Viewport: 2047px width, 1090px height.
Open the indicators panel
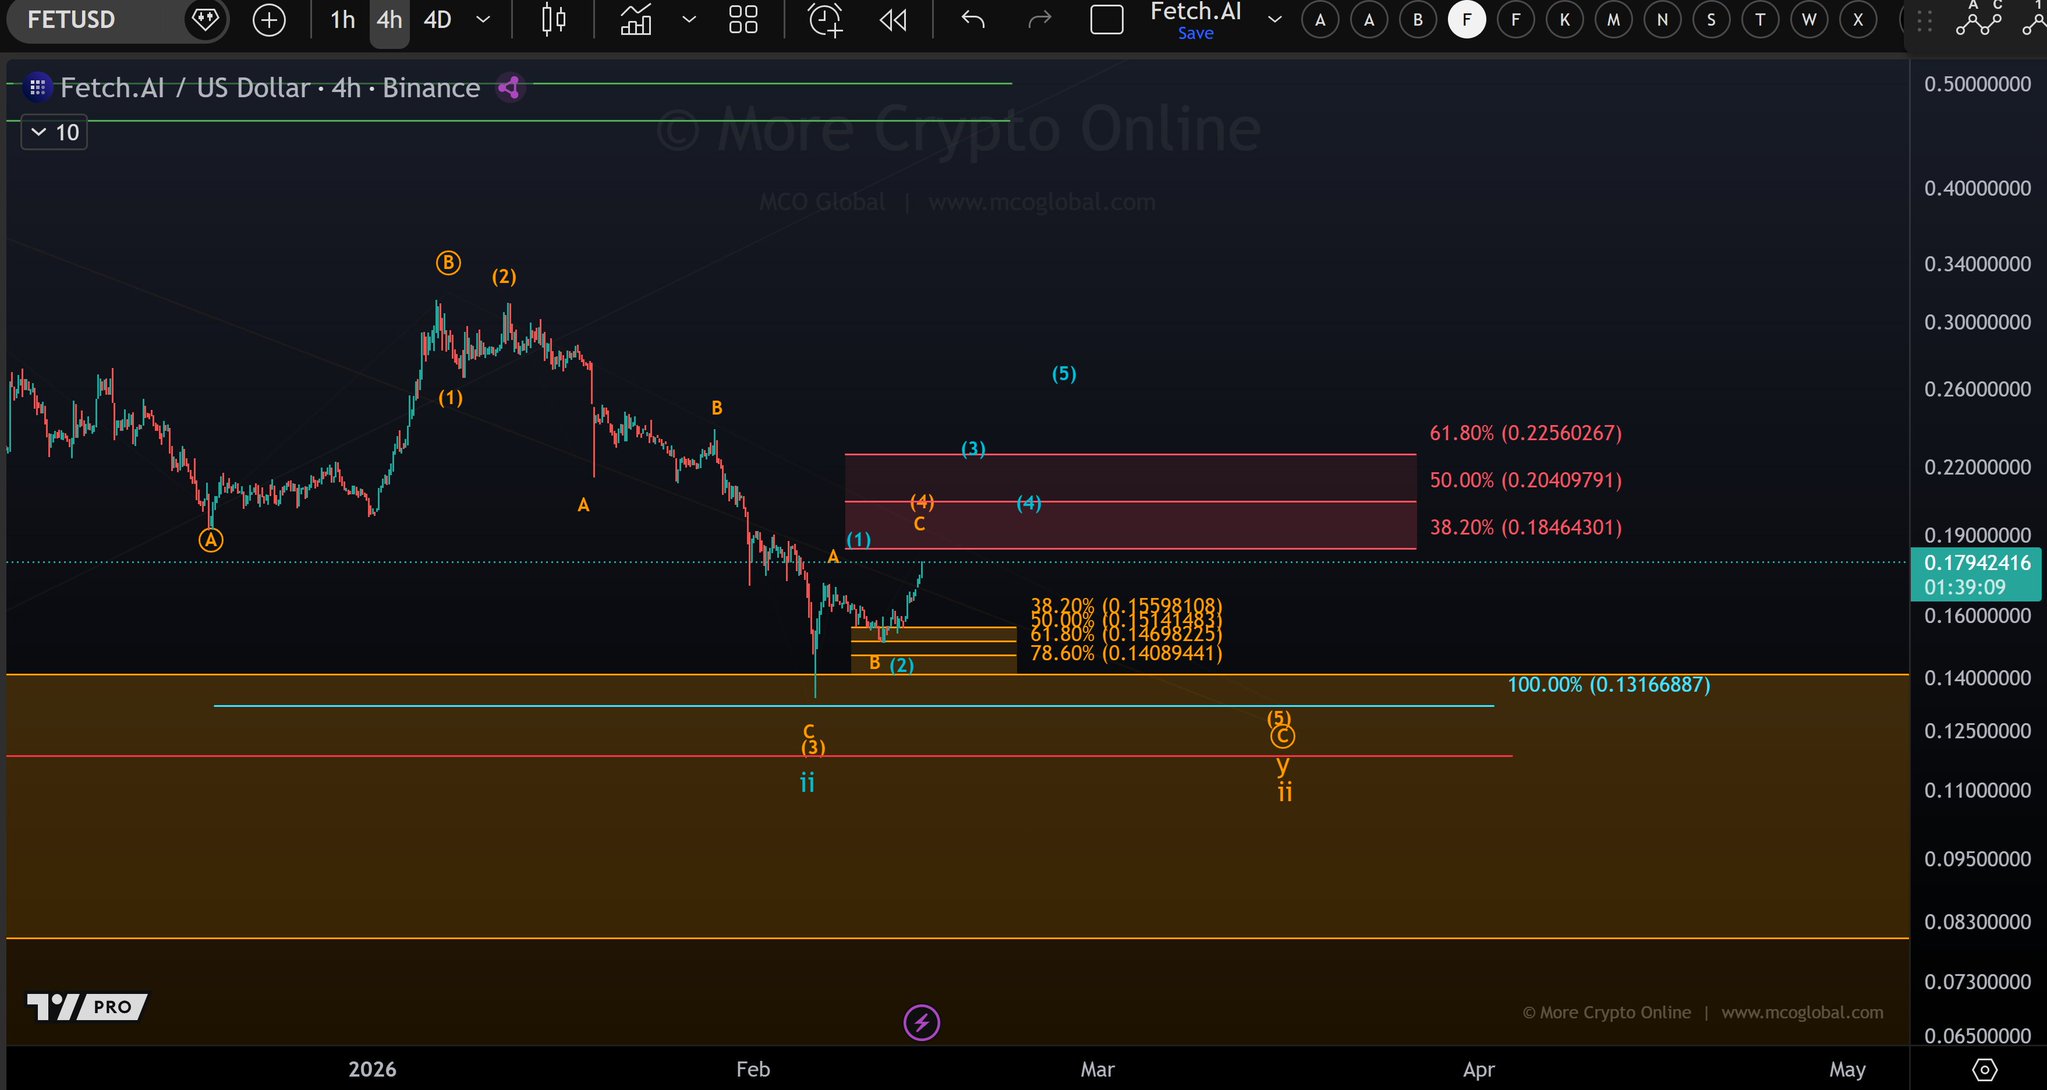[x=636, y=19]
